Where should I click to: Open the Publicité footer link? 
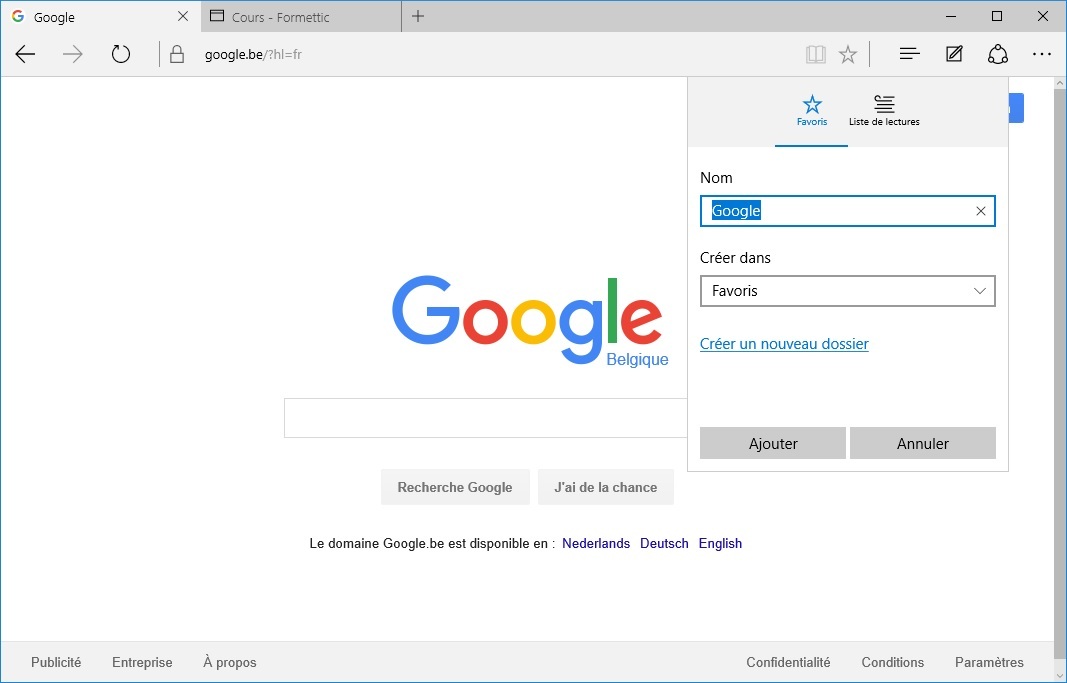click(56, 663)
